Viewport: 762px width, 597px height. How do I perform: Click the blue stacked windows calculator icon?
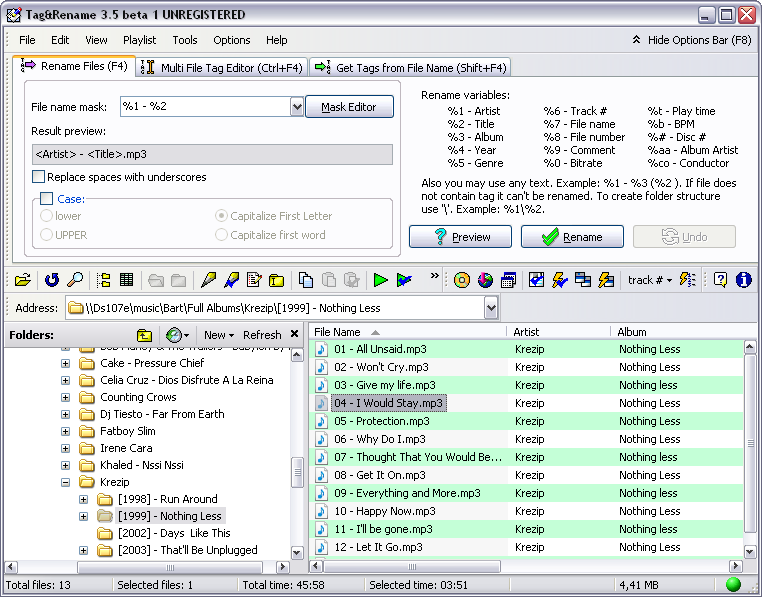tap(508, 280)
